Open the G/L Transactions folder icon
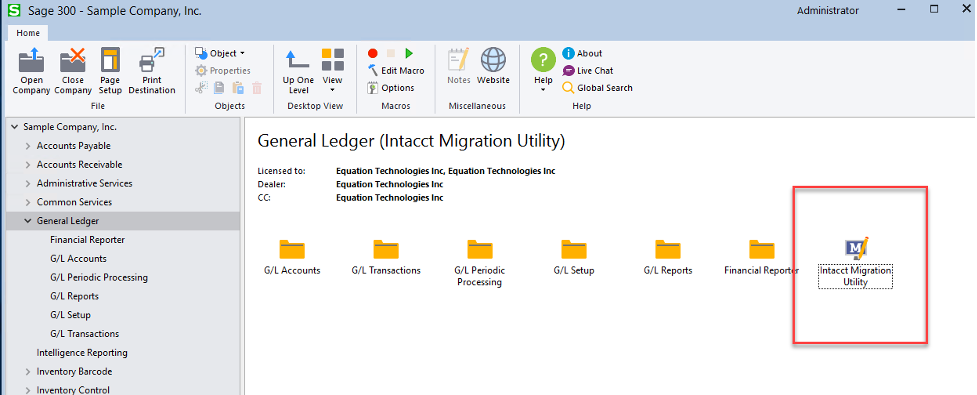977x395 pixels. pos(386,249)
